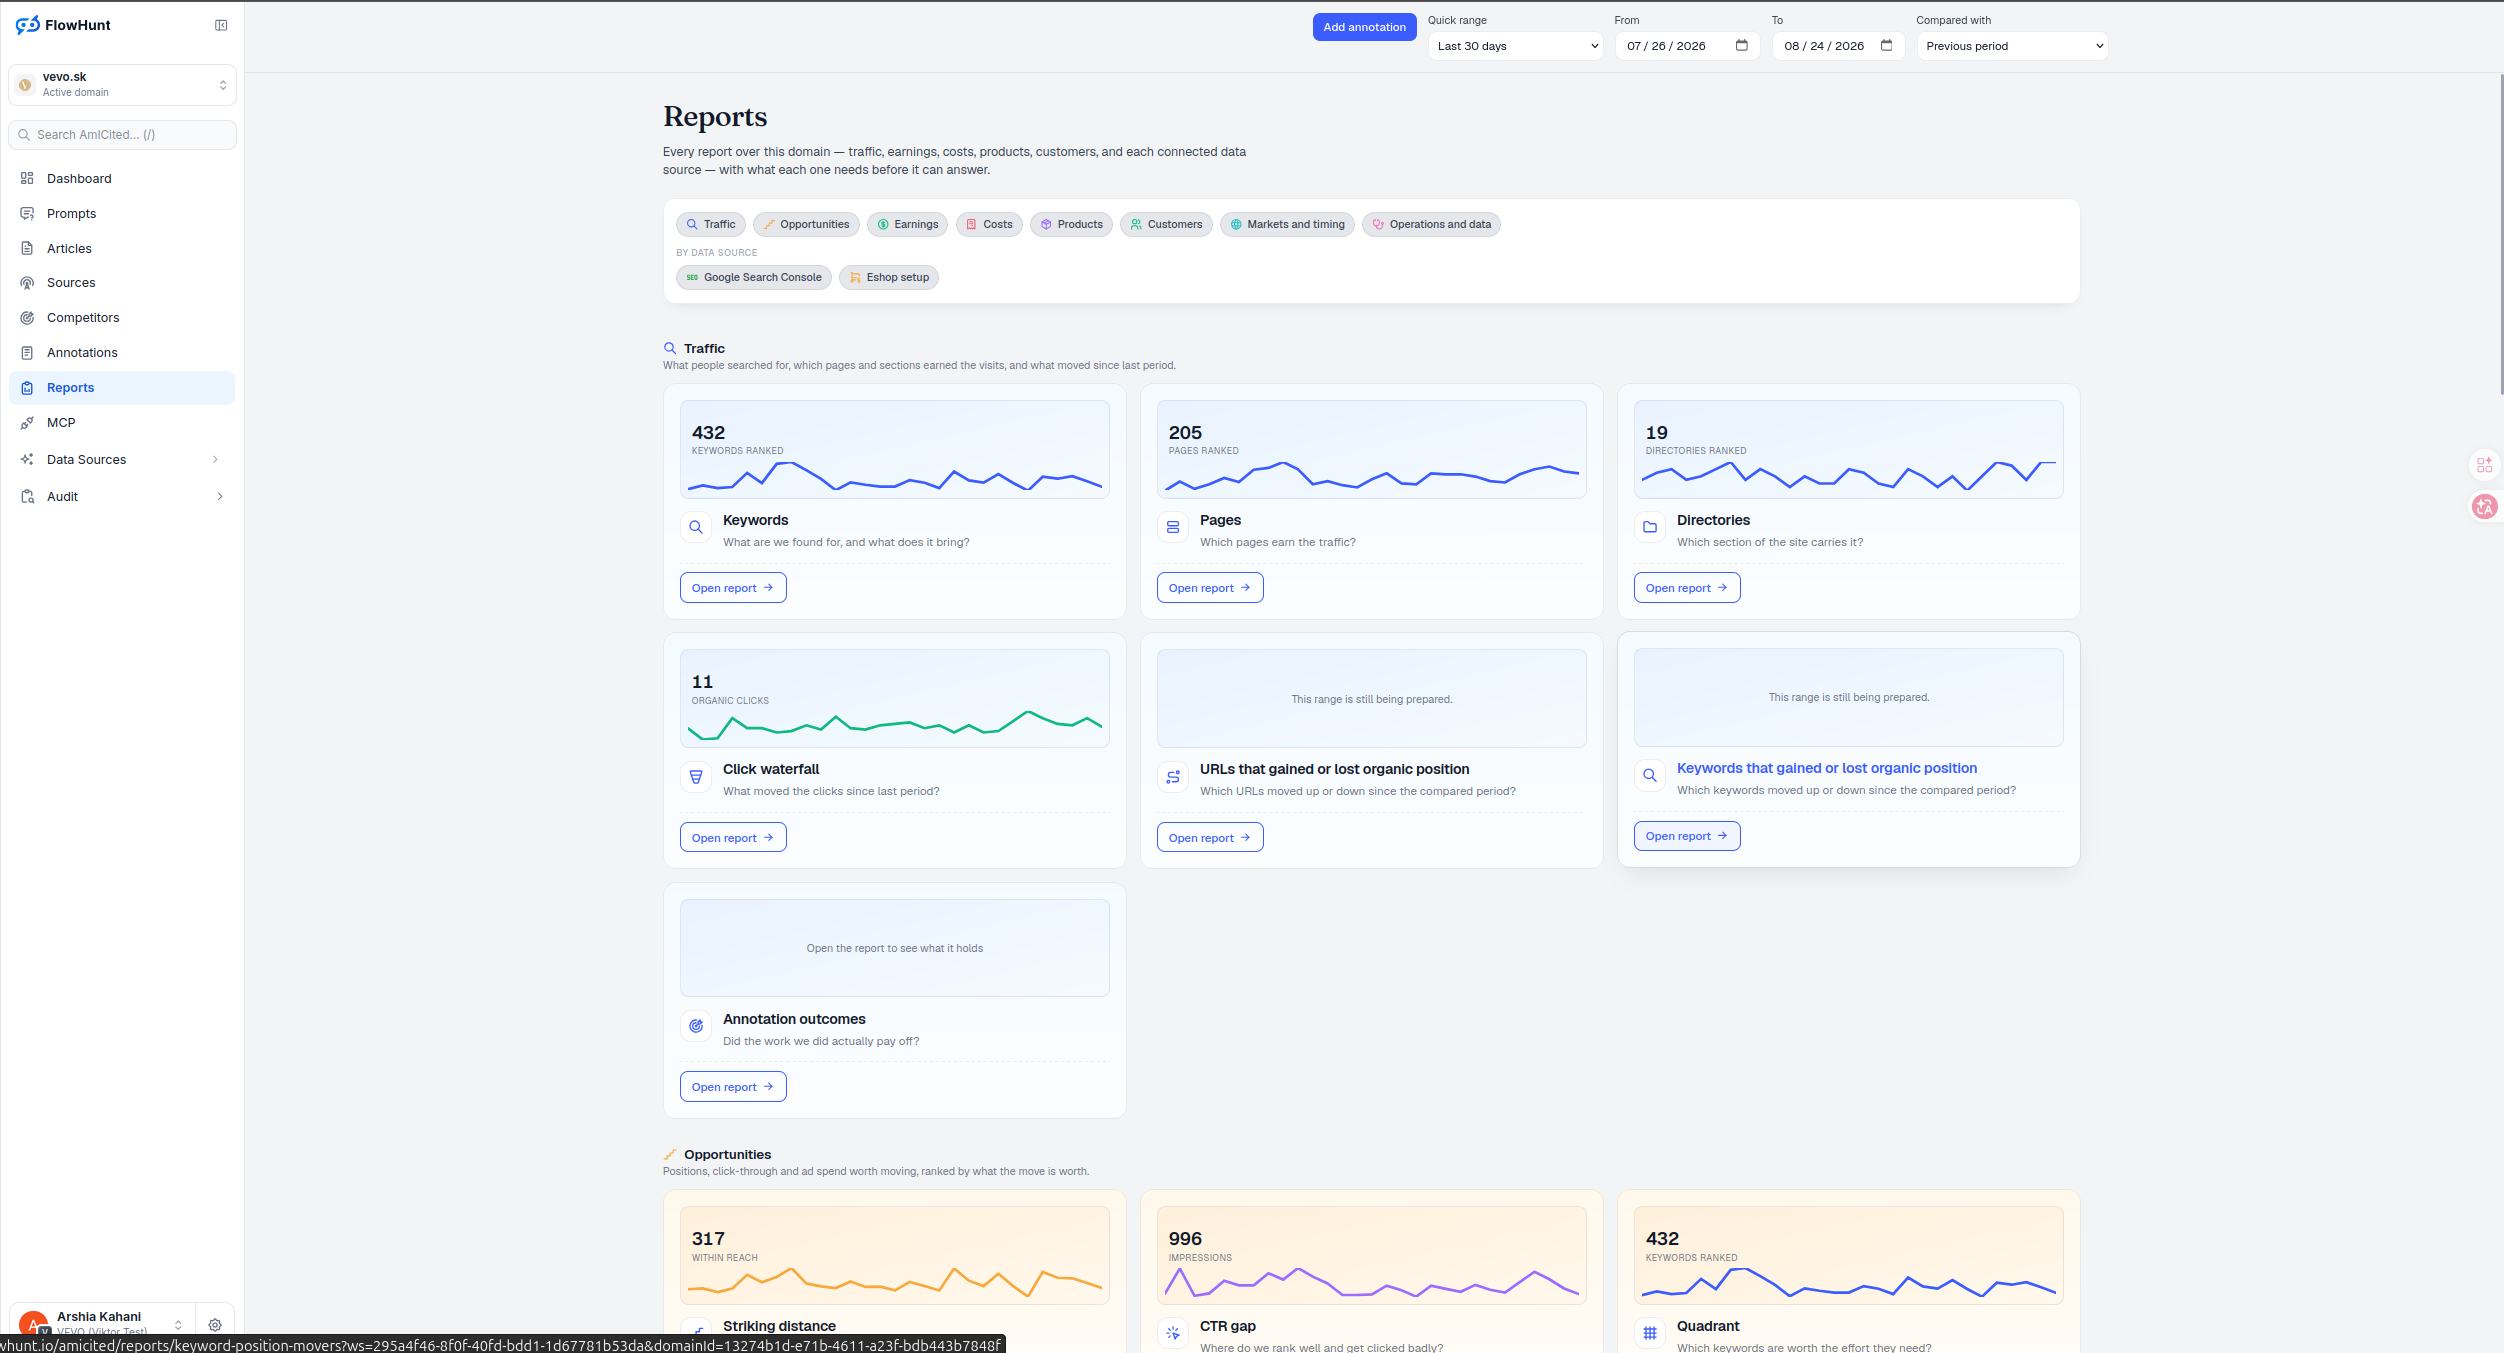Click the widget icon on the right edge
This screenshot has height=1353, width=2504.
tap(2485, 465)
